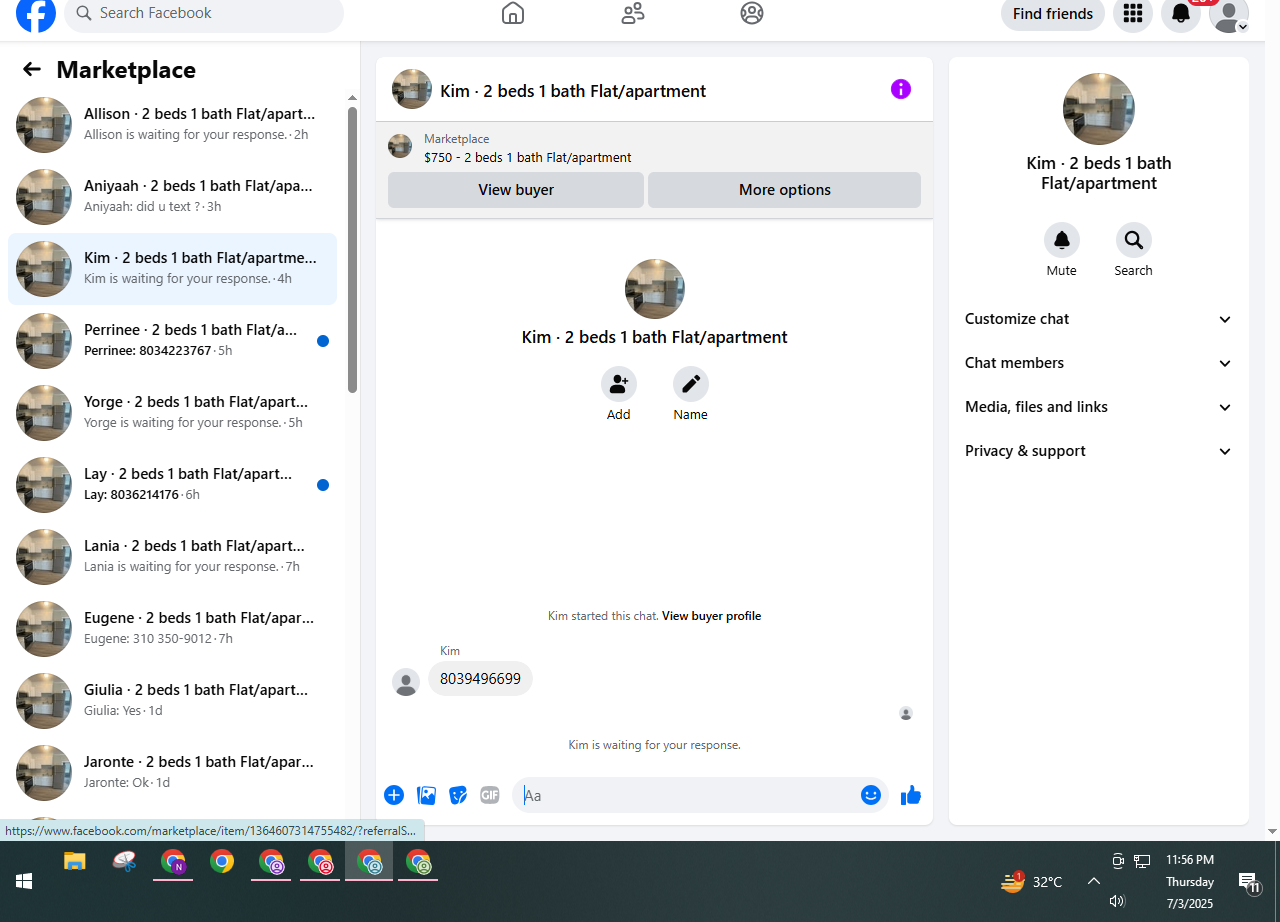This screenshot has height=922, width=1280.
Task: Expand Customize chat section
Action: pos(1099,319)
